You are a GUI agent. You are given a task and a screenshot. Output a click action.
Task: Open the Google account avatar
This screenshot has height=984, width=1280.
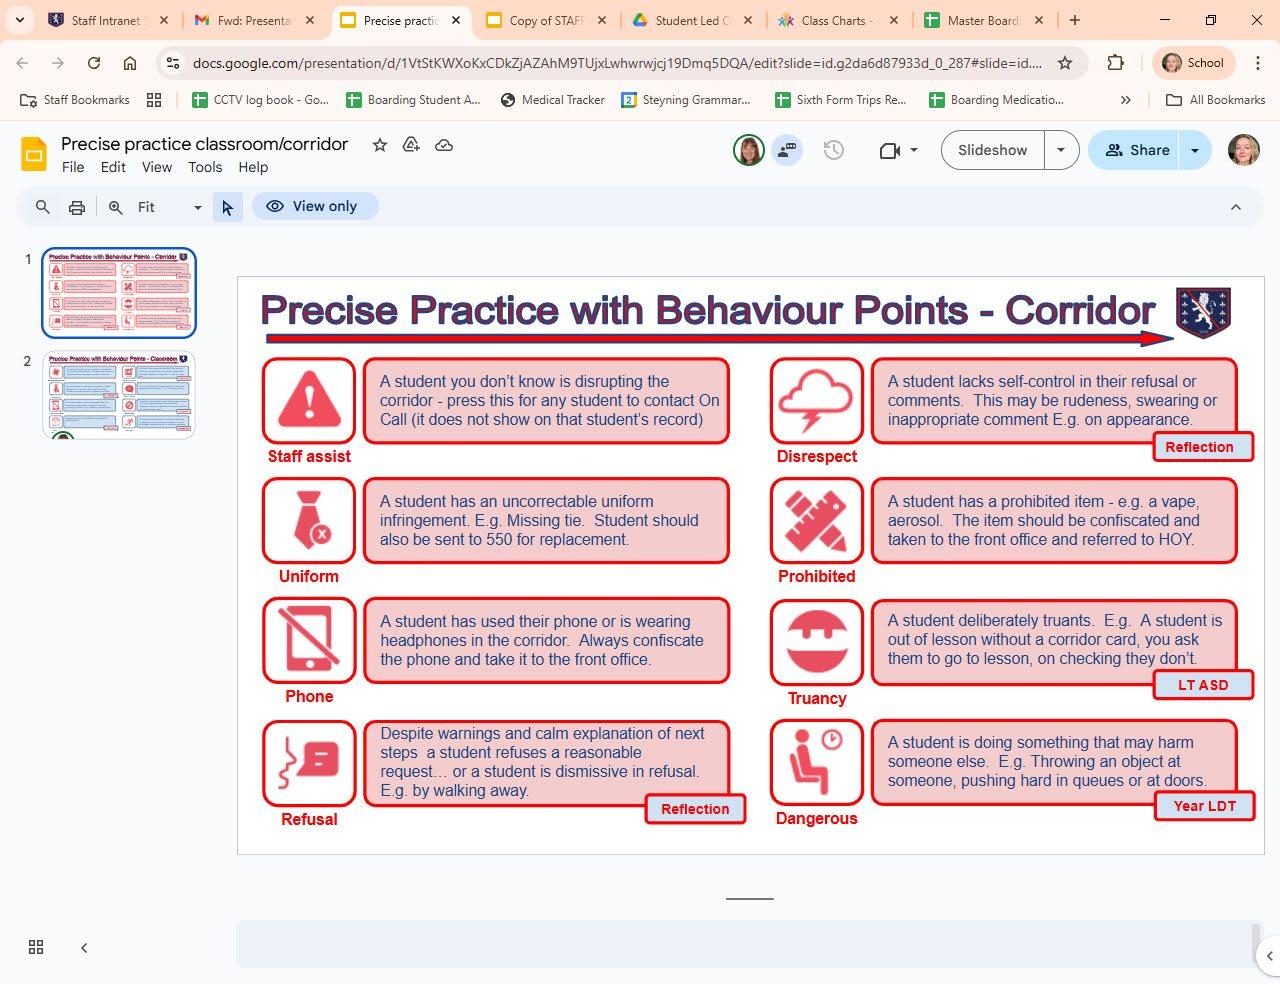[x=1244, y=150]
